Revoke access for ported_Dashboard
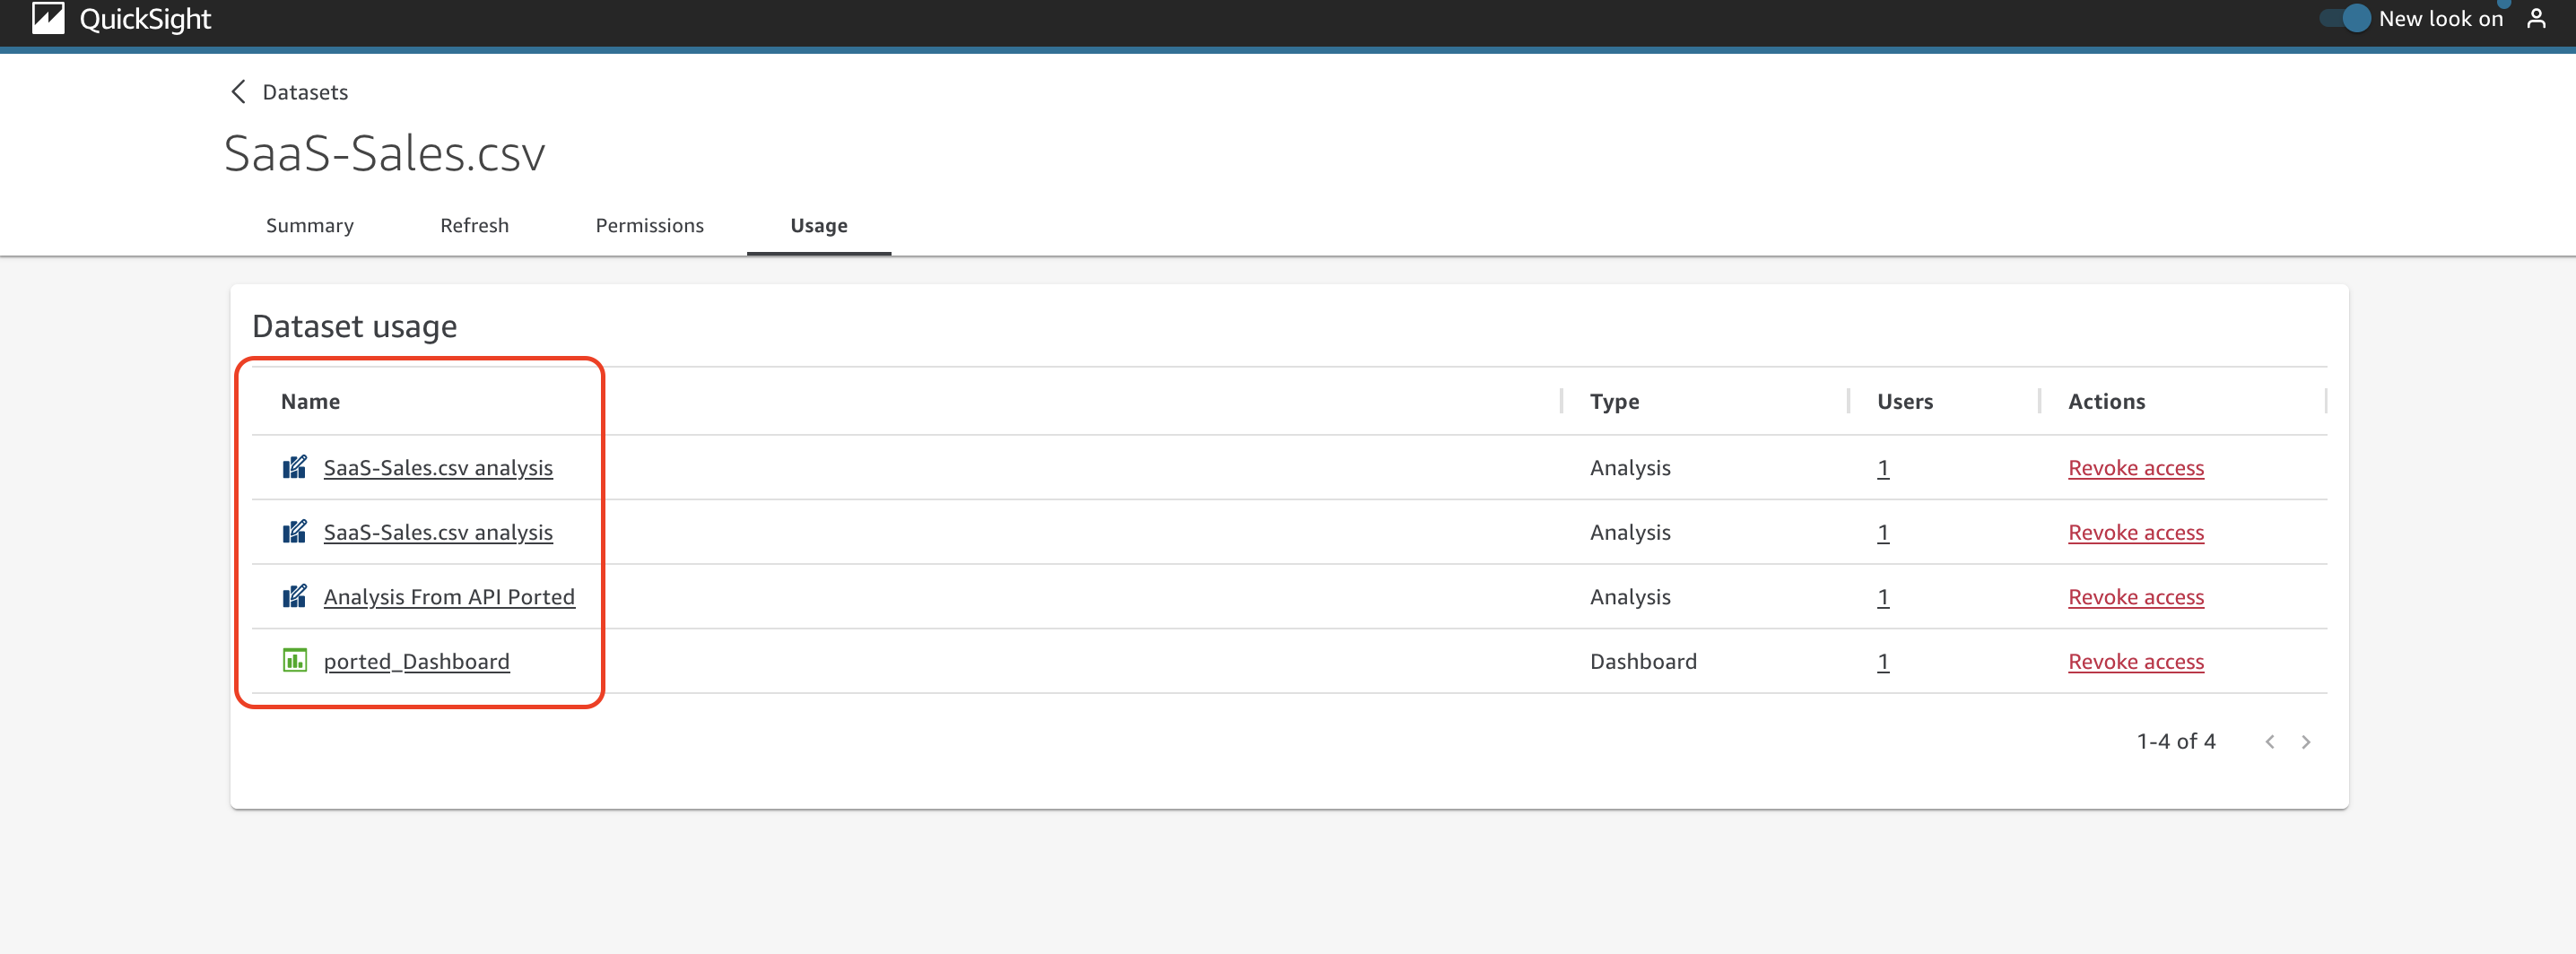The width and height of the screenshot is (2576, 954). [2135, 661]
